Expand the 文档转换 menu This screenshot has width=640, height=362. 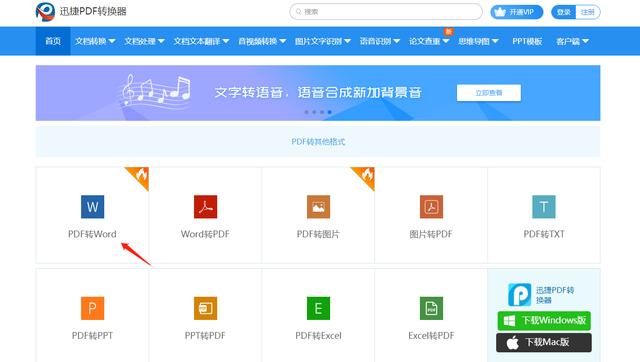click(x=95, y=41)
